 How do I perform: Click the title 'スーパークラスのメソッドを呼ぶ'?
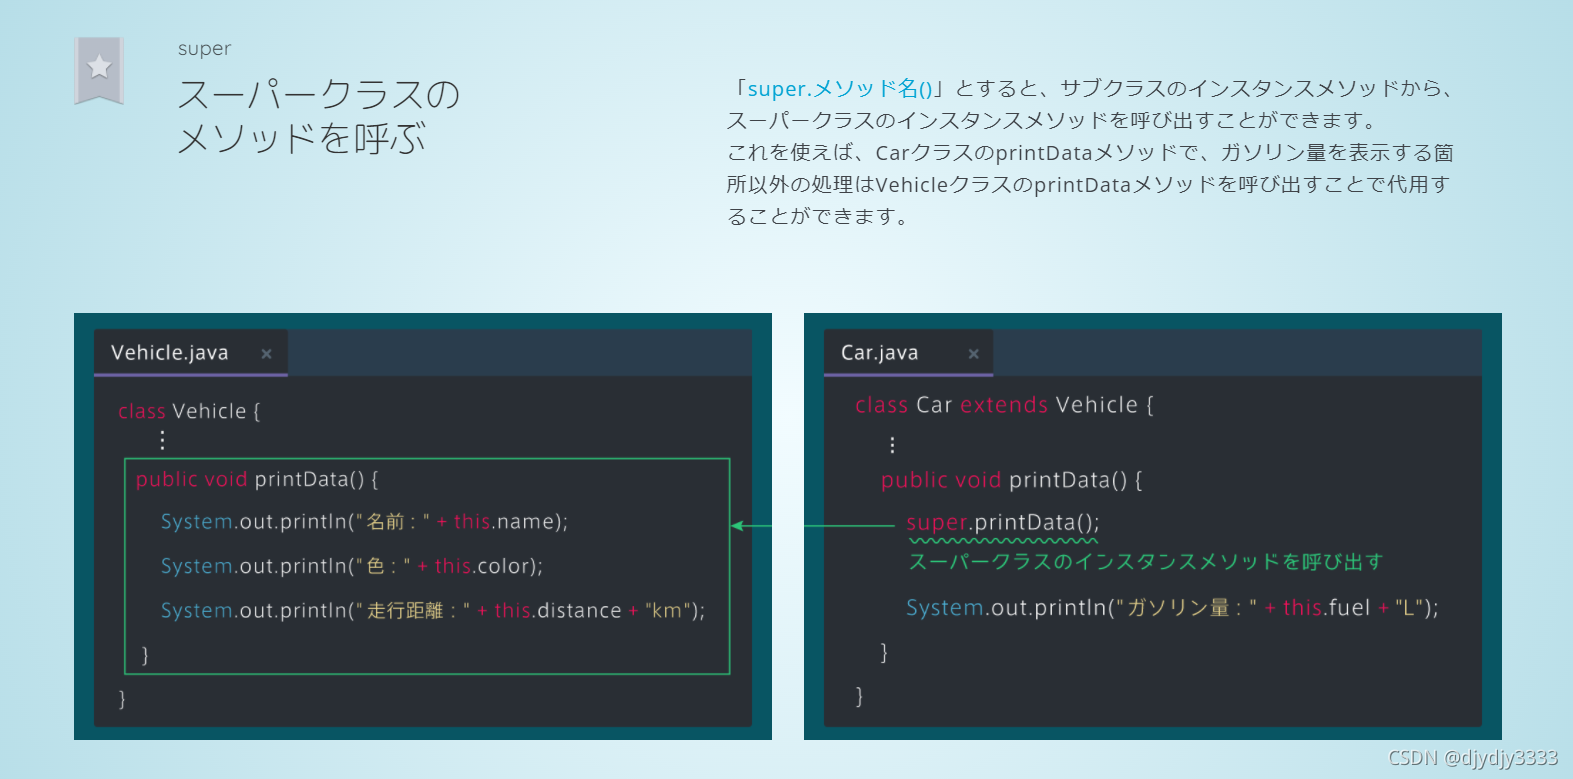318,116
